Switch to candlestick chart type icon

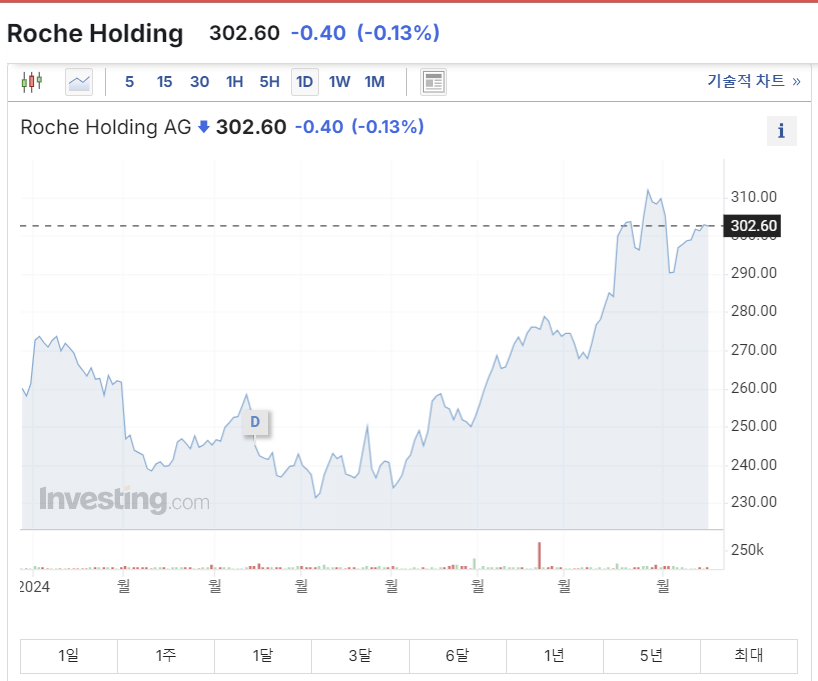click(32, 82)
